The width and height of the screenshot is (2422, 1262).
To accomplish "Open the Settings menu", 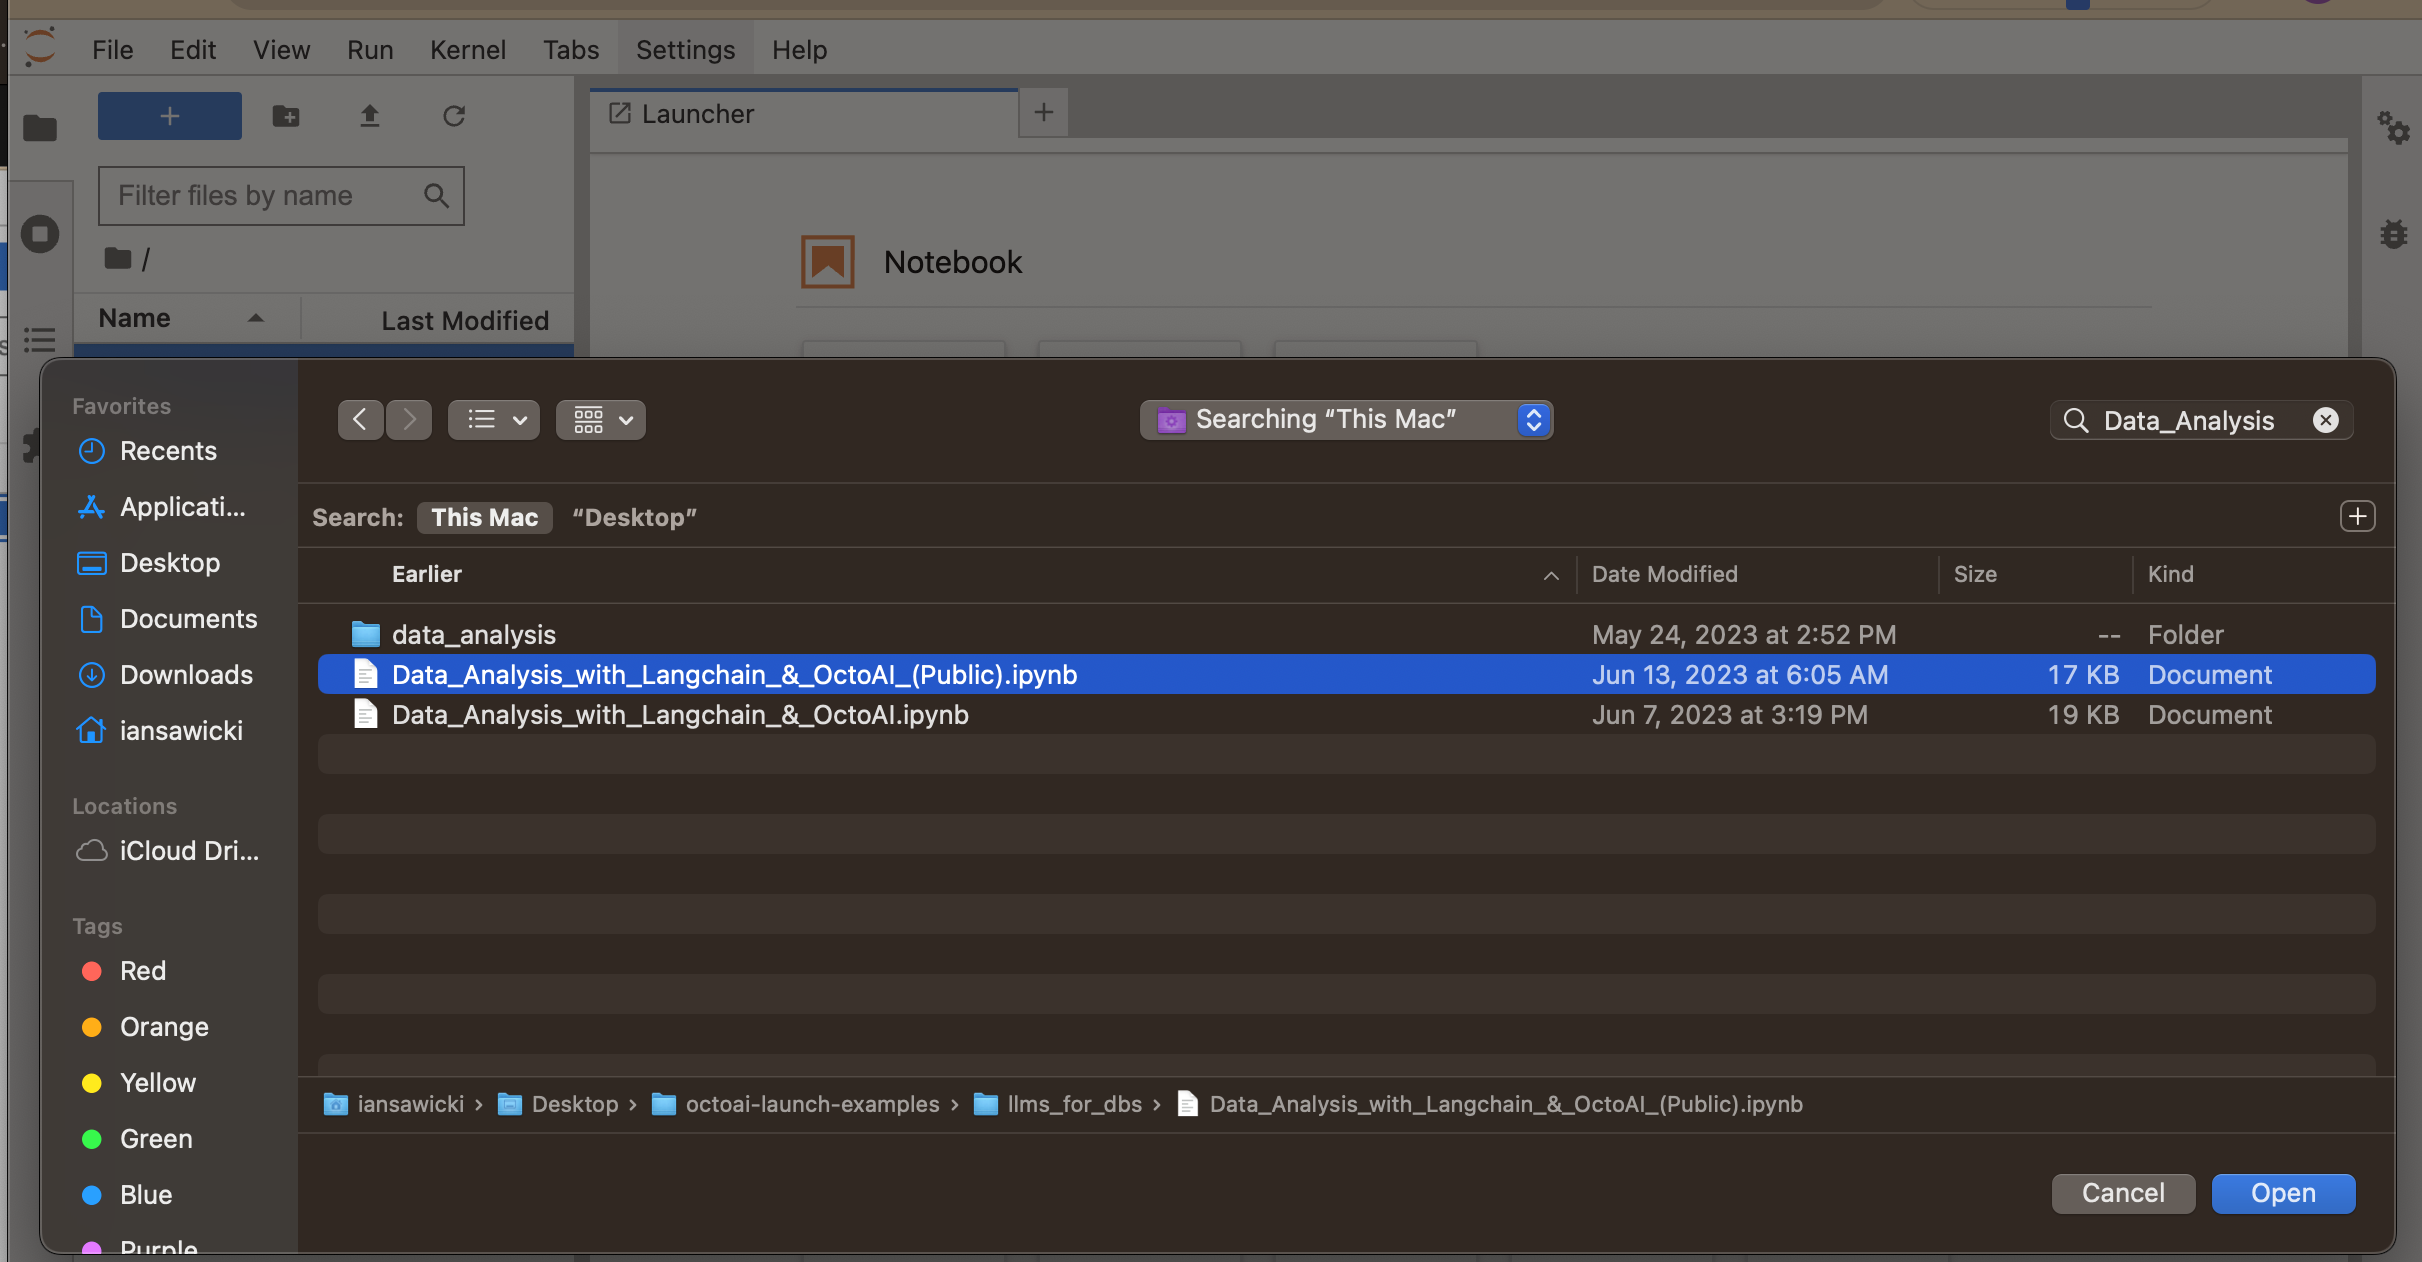I will (x=685, y=50).
